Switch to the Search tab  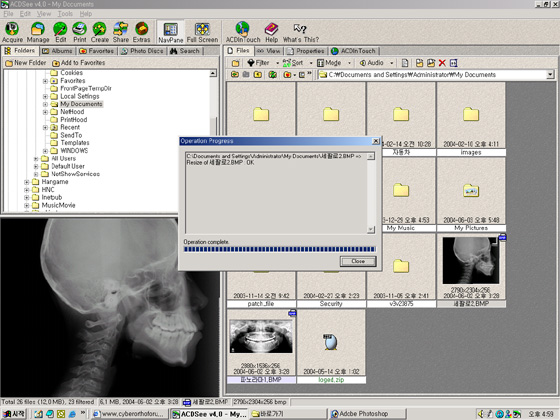(x=185, y=51)
